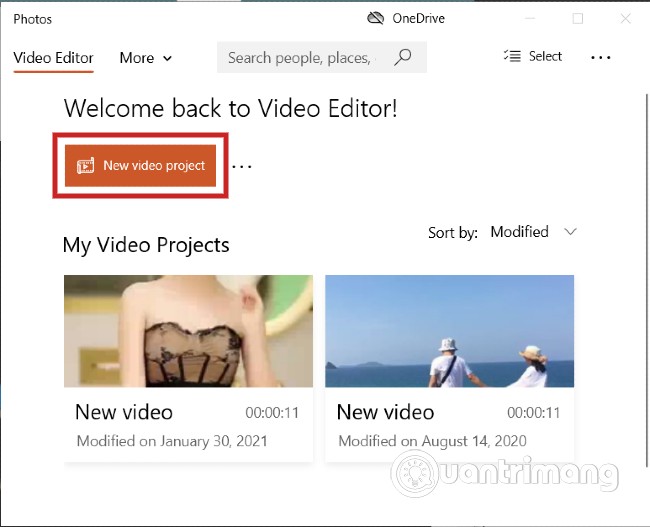This screenshot has height=527, width=650.
Task: Minimize the Photos window
Action: point(530,18)
